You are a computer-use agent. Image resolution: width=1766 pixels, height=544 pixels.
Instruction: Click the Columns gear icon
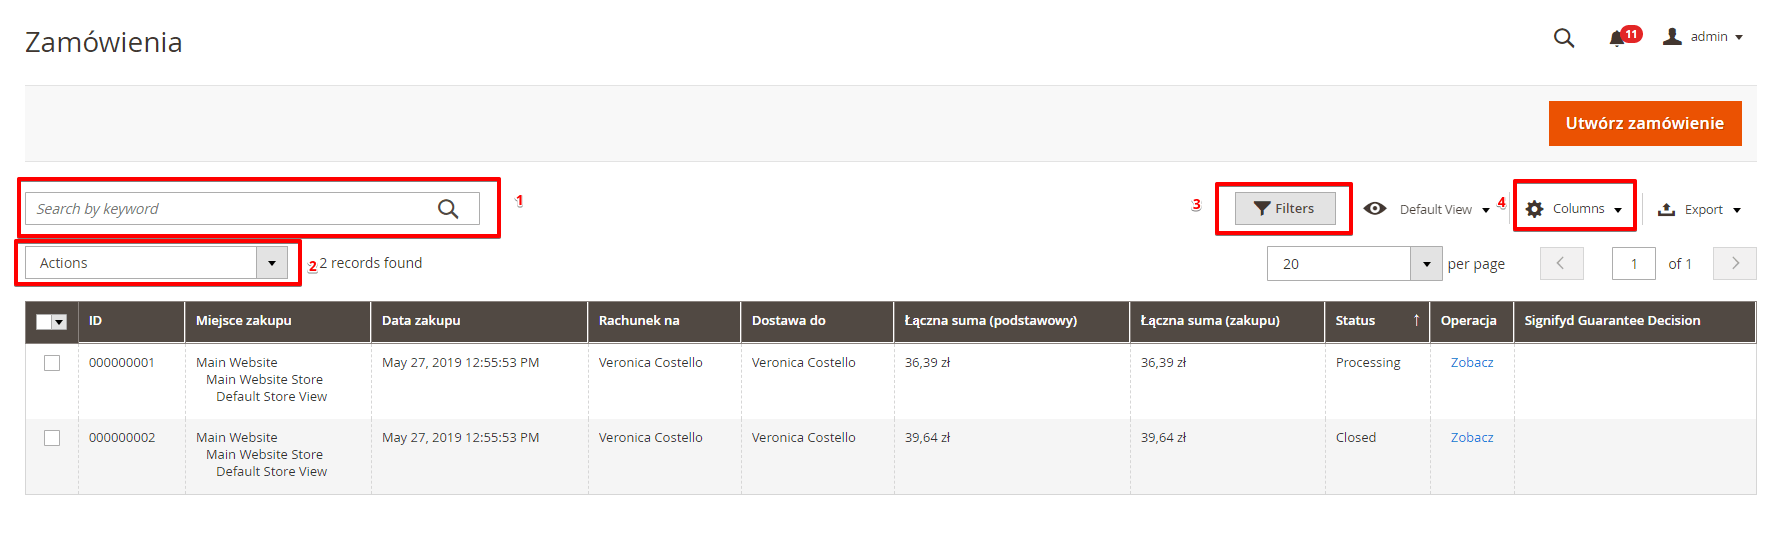click(x=1534, y=209)
